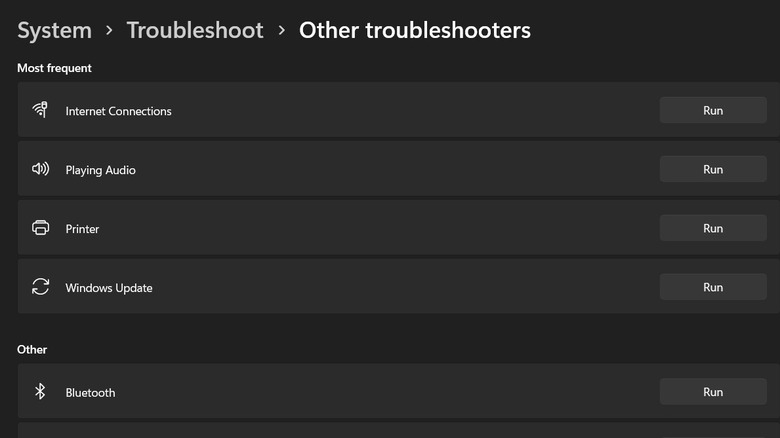Select the Internet Connections label text

[118, 111]
